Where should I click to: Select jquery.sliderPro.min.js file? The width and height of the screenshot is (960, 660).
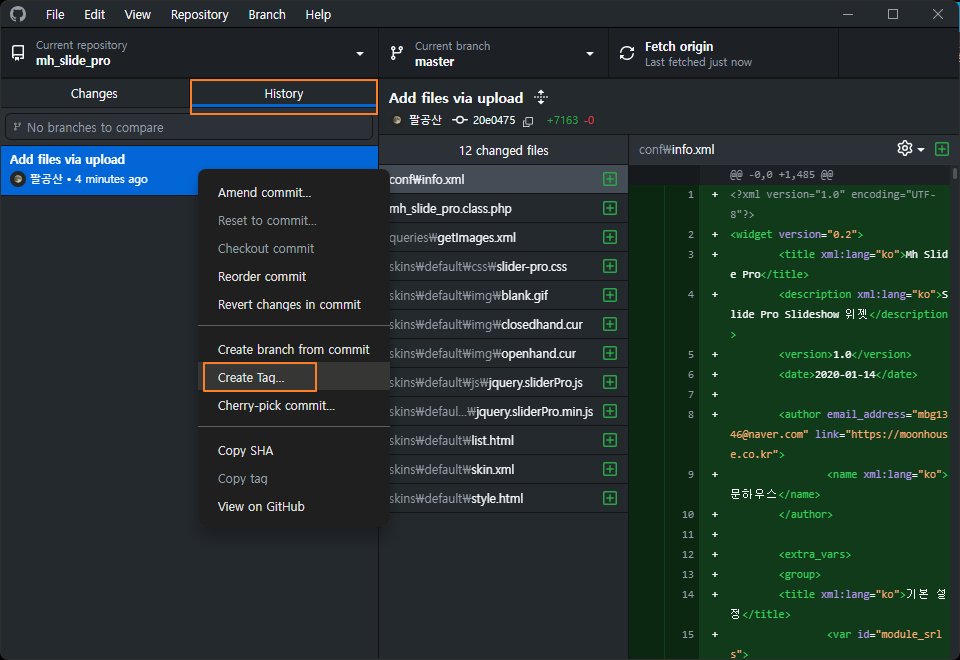tap(503, 411)
